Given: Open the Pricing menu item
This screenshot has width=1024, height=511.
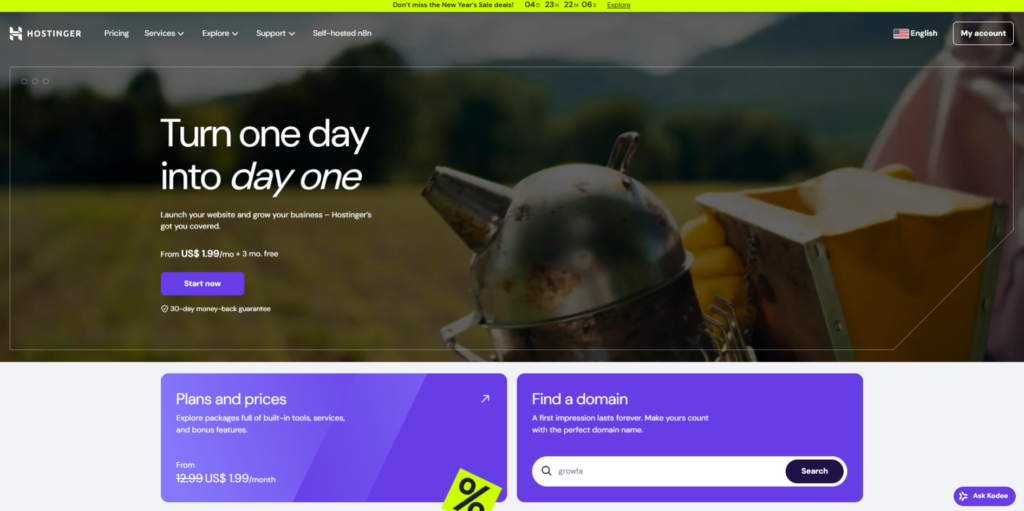Looking at the screenshot, I should coord(116,33).
